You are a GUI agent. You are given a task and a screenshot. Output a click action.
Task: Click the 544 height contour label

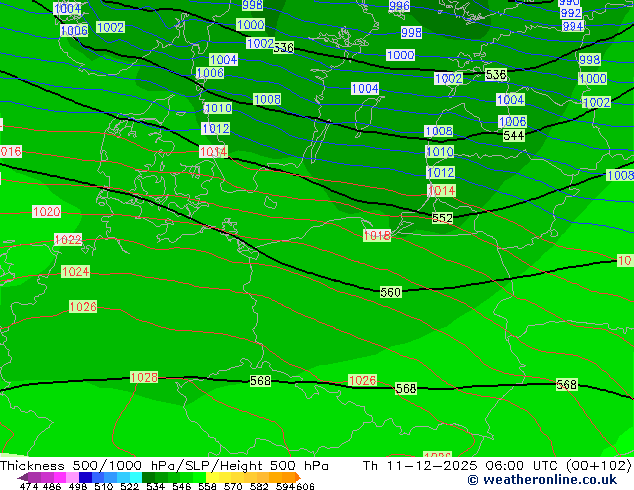click(514, 135)
